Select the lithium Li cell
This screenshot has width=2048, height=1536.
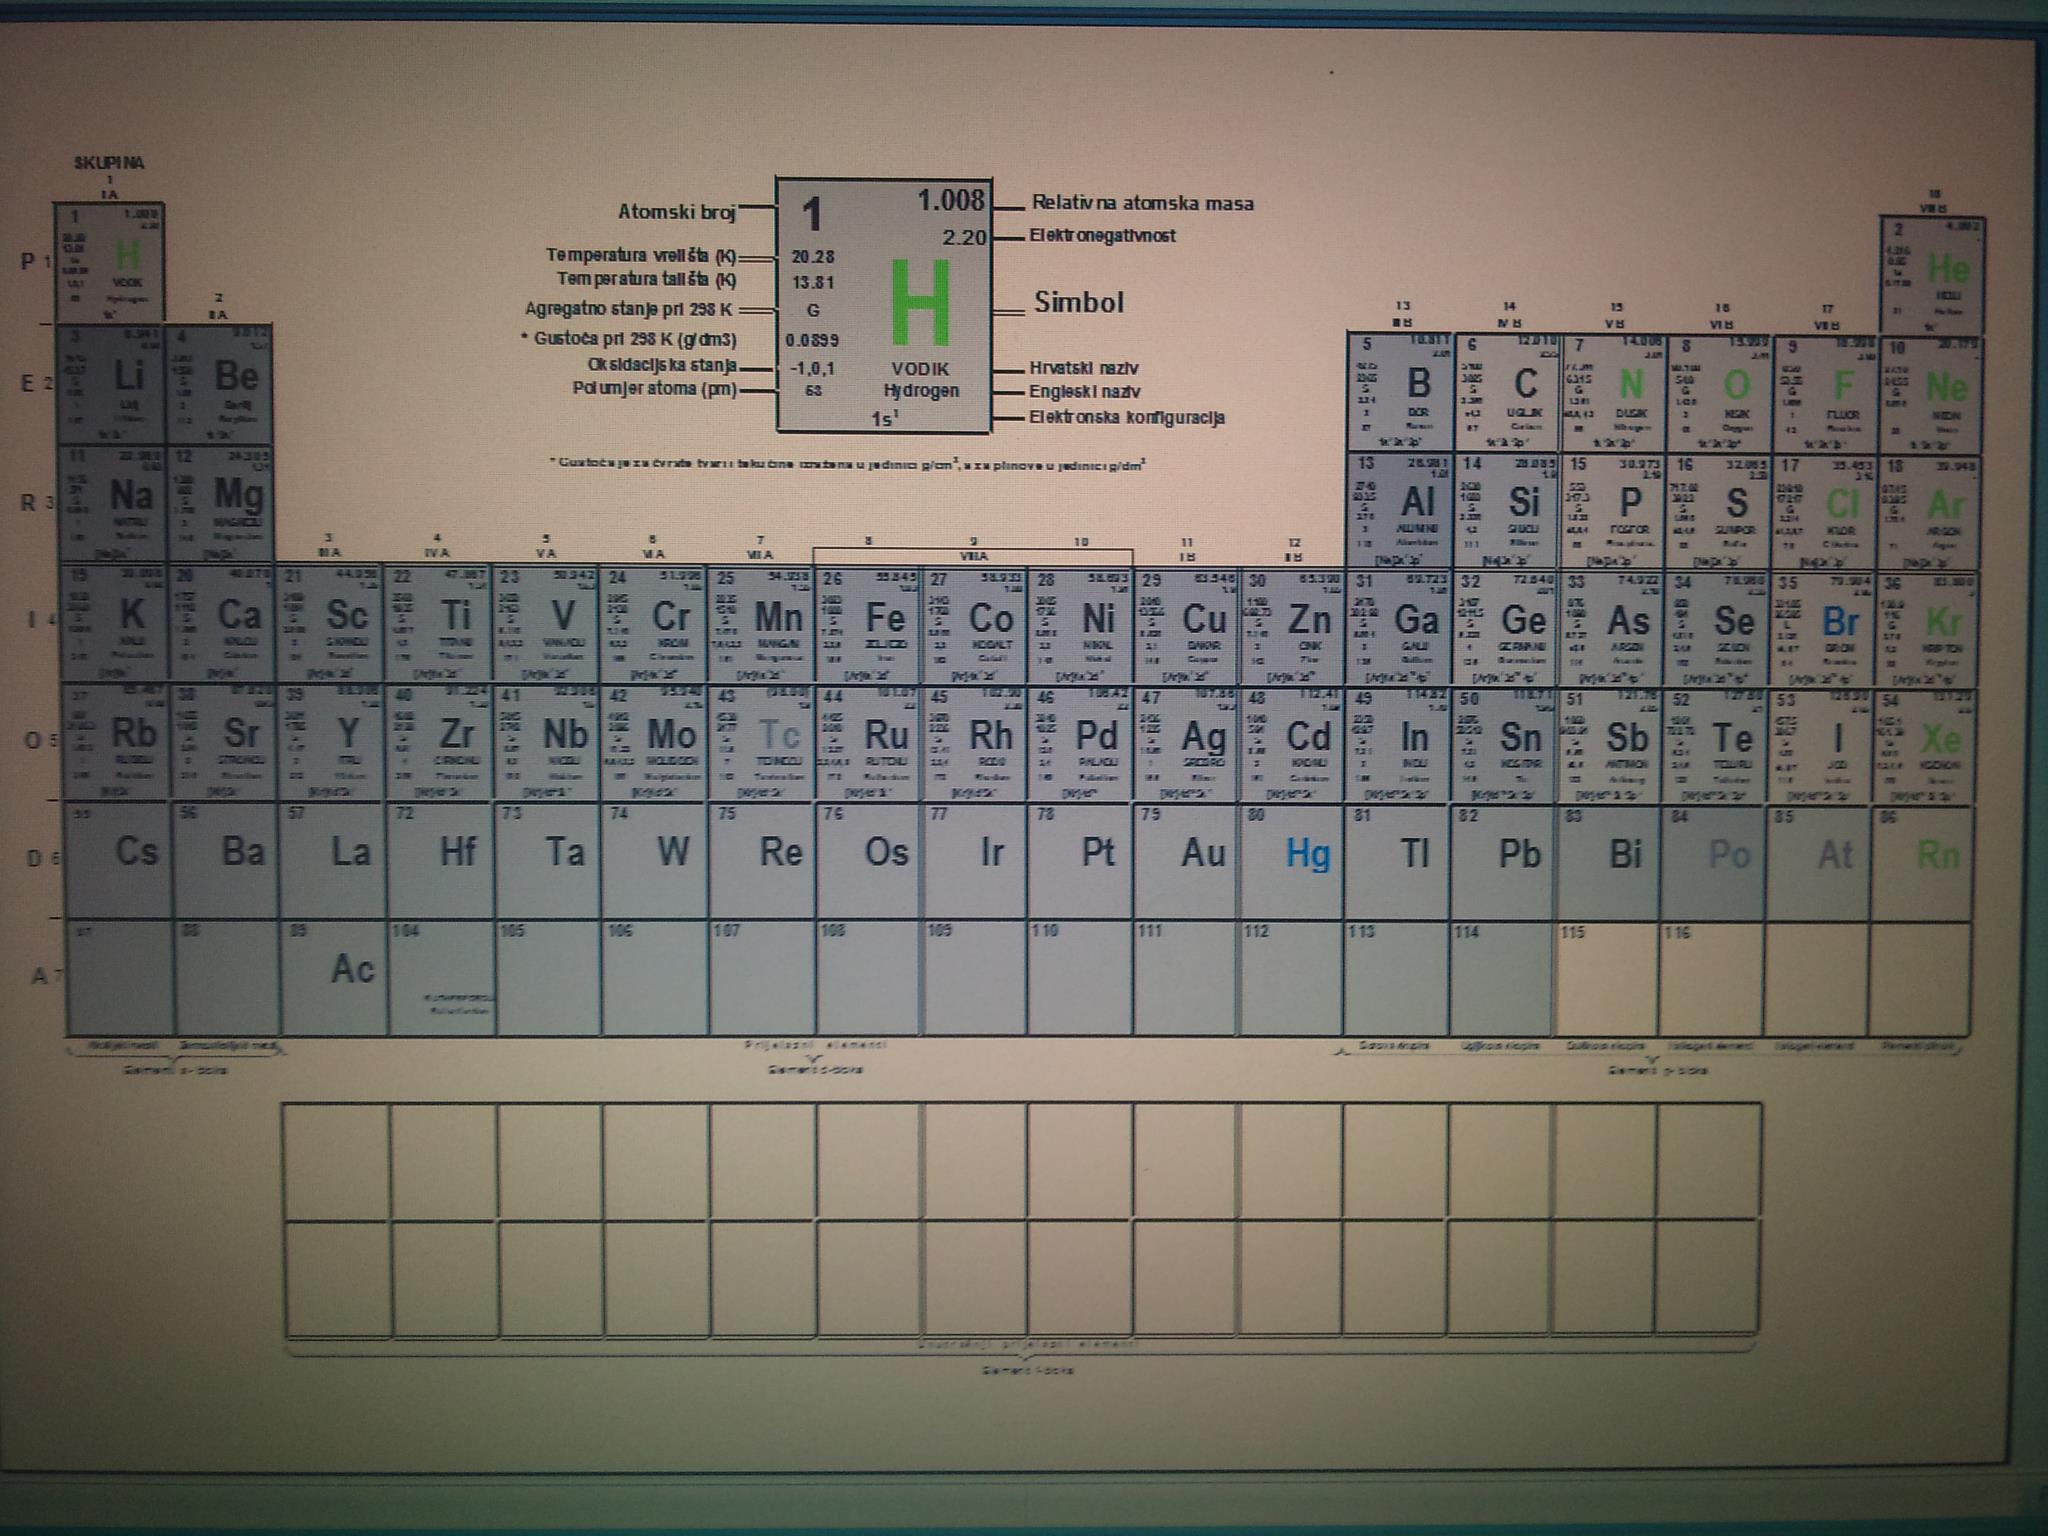[x=112, y=384]
